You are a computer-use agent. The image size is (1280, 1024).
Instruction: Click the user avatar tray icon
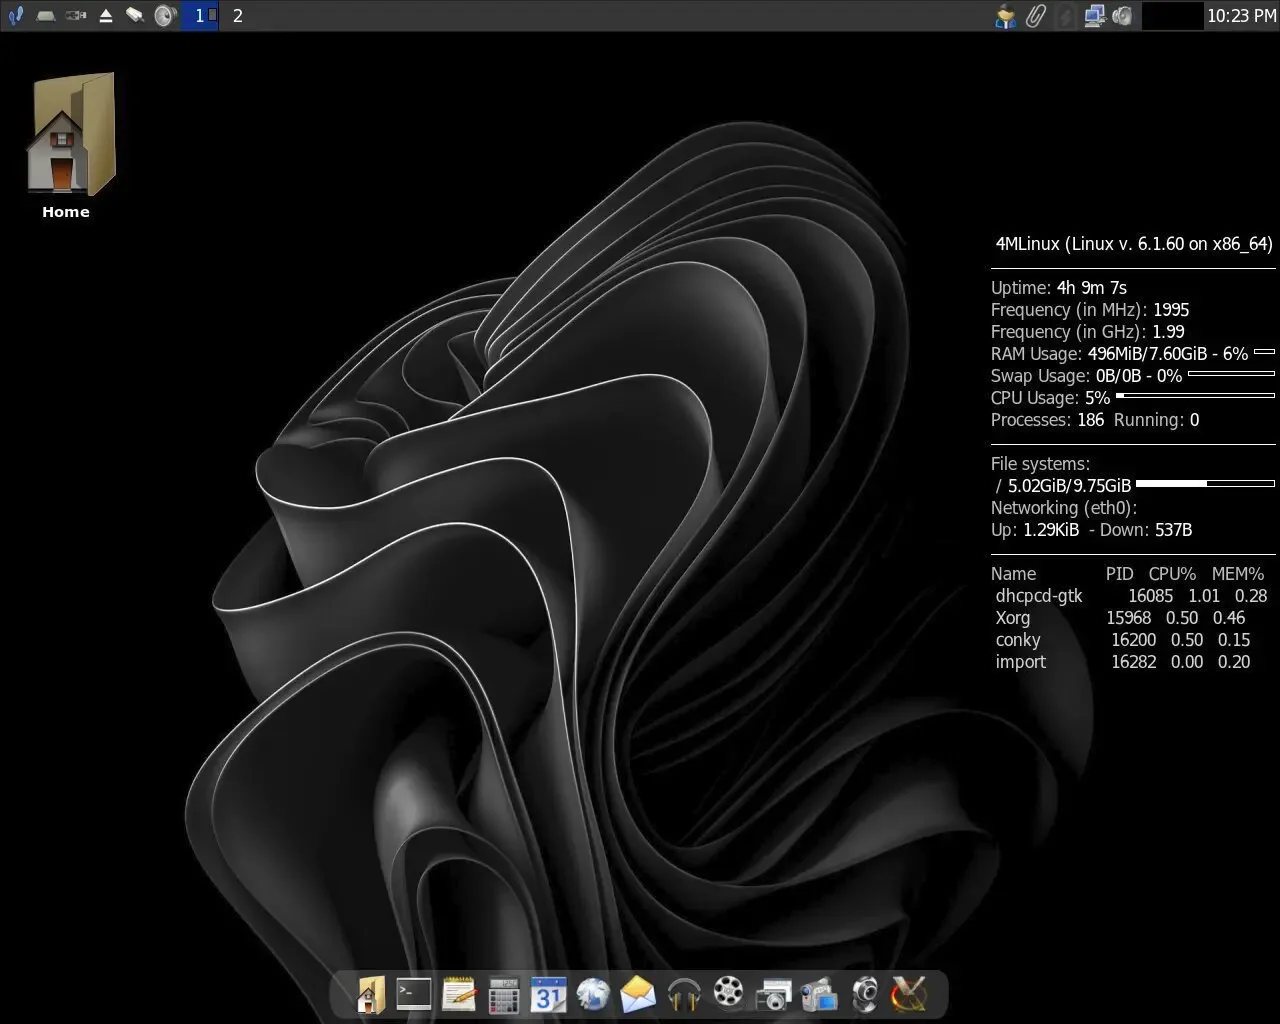pyautogui.click(x=1006, y=16)
